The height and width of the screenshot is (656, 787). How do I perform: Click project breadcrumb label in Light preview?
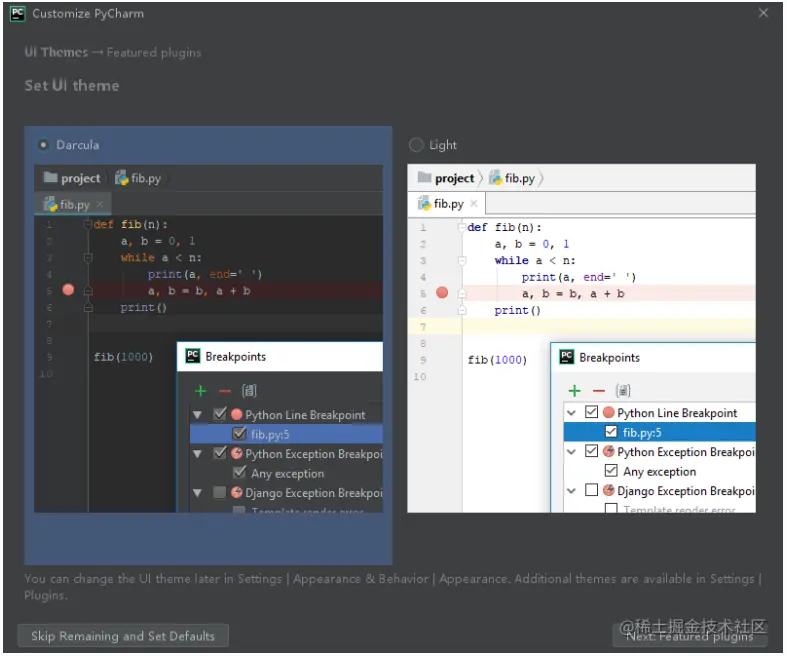tap(454, 178)
